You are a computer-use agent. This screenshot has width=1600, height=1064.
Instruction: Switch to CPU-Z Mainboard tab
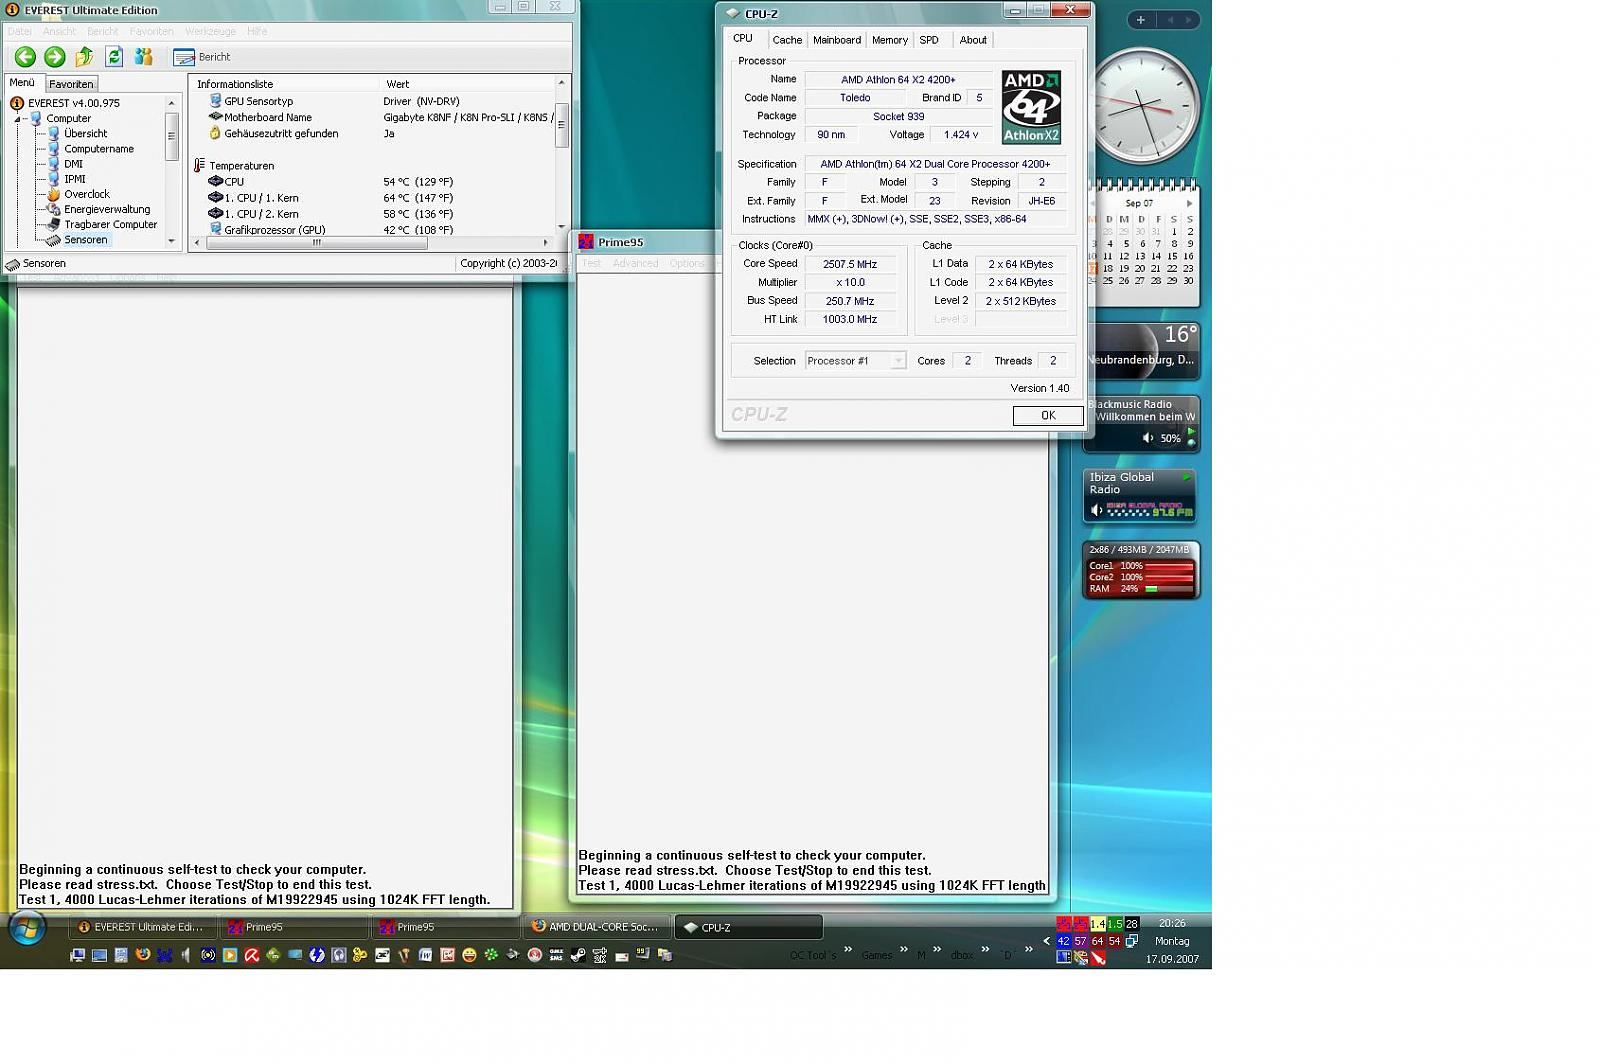(837, 40)
